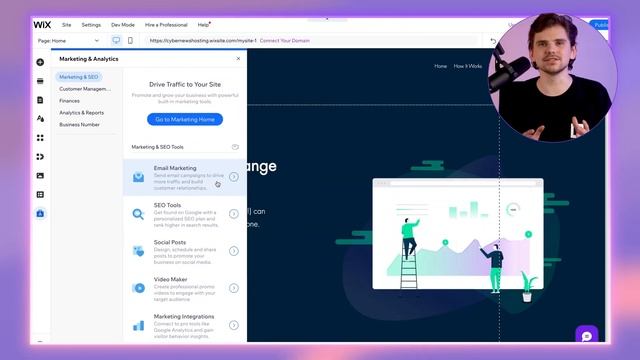Click Social Posts title text
640x360 pixels.
pyautogui.click(x=170, y=242)
